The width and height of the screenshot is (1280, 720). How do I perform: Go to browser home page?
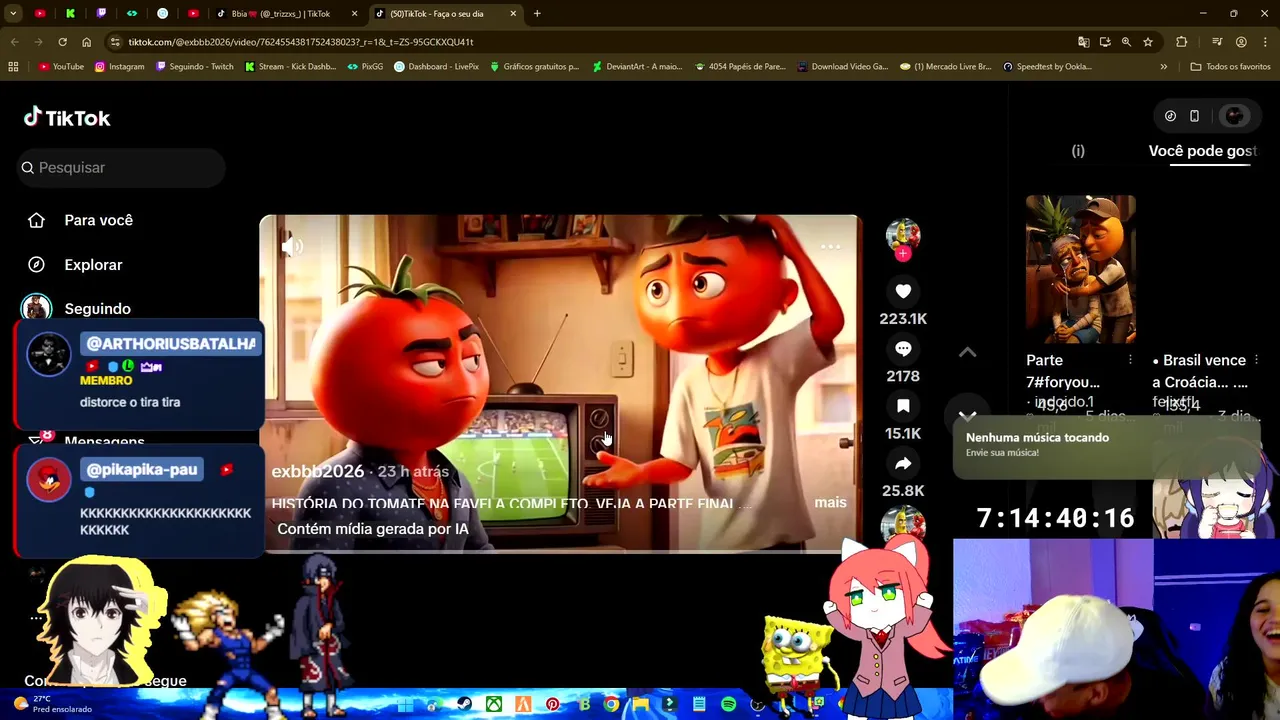86,42
